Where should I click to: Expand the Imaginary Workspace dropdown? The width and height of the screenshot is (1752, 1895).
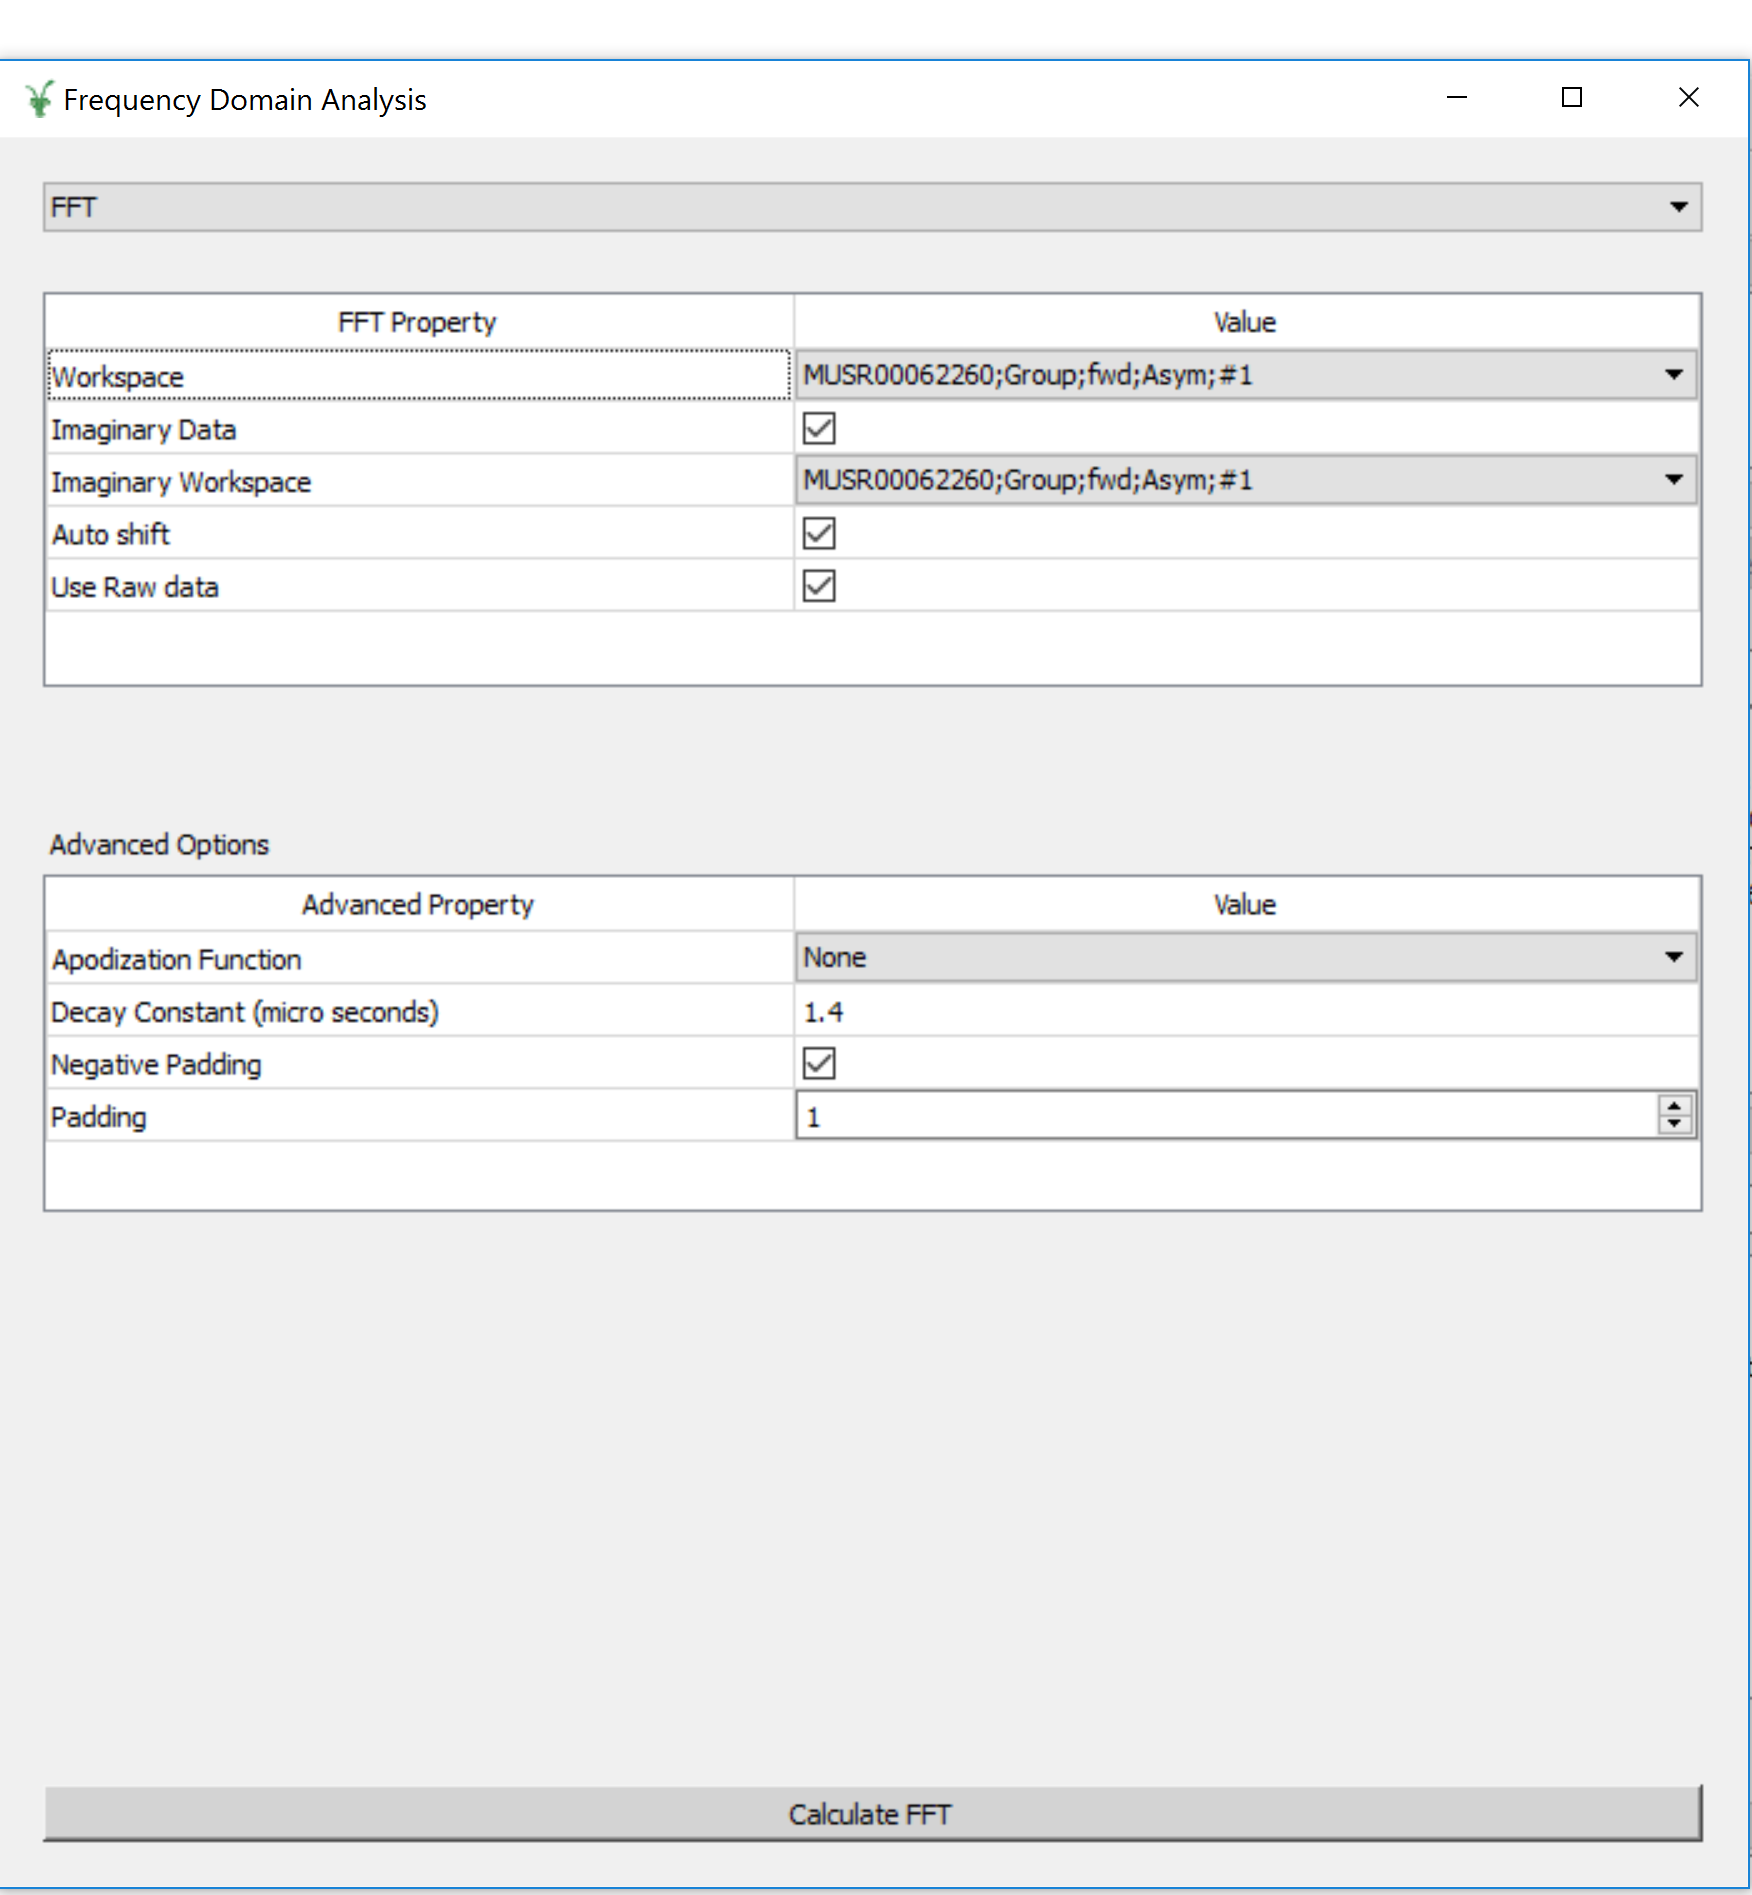1245,480
